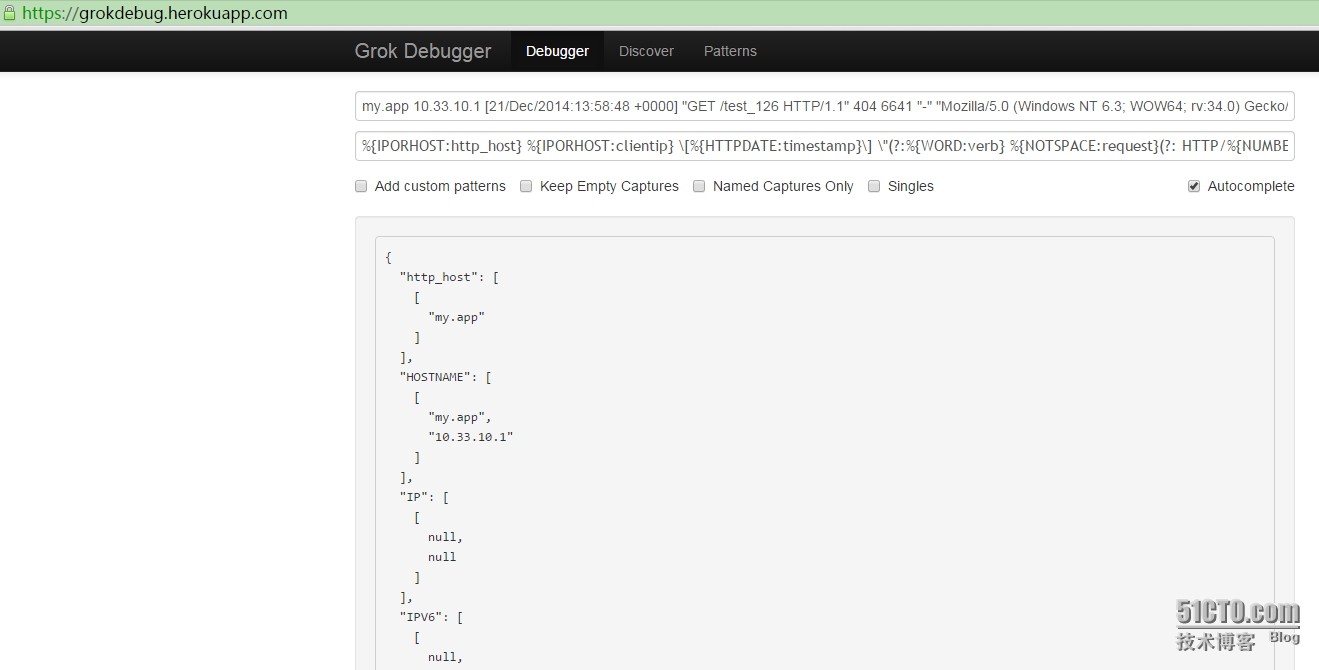Viewport: 1319px width, 670px height.
Task: Click the grokdebug.herokuapp.com URL
Action: [154, 14]
